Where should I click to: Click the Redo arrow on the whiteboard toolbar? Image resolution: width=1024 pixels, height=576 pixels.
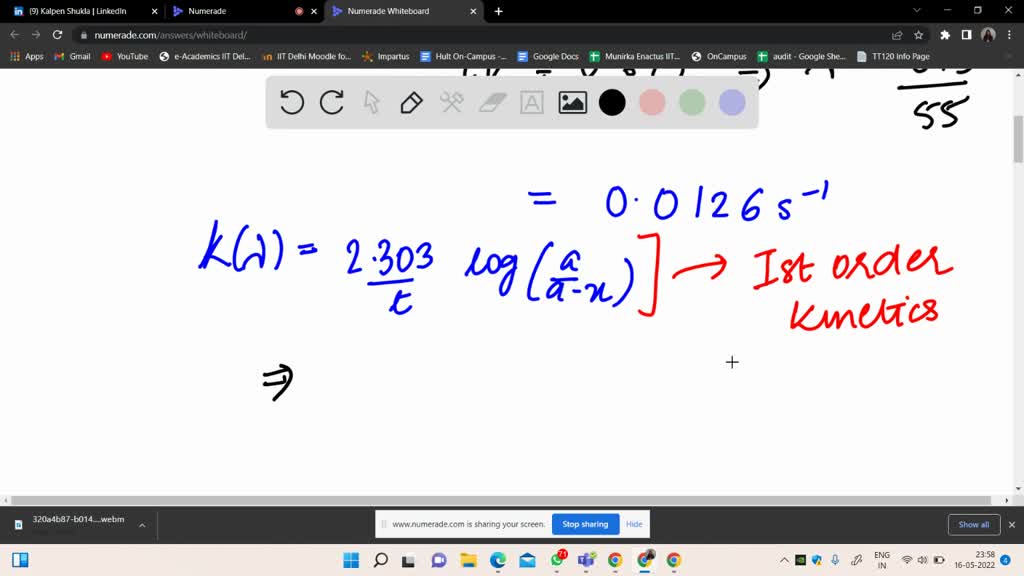coord(331,102)
